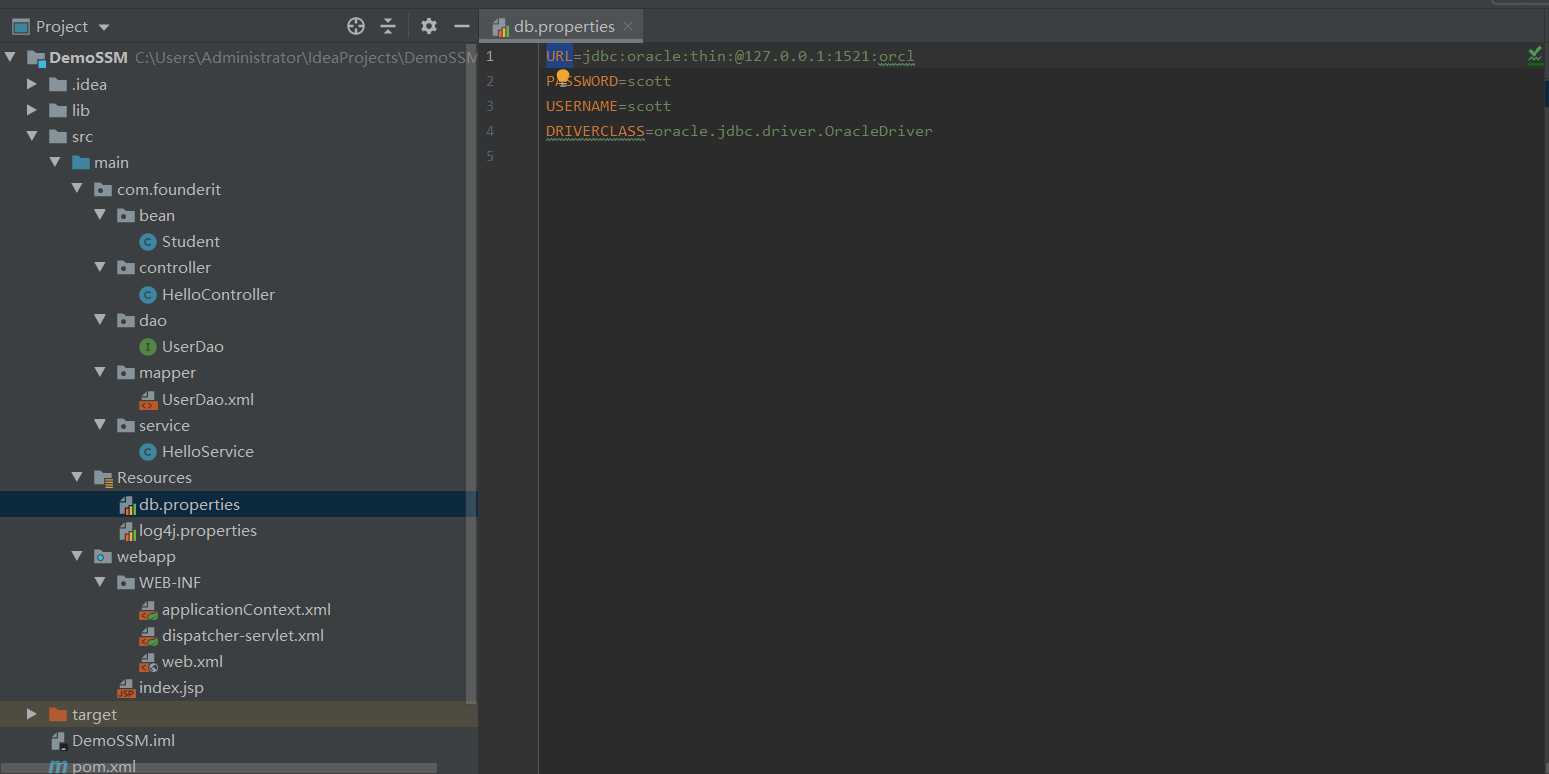Open Project panel settings gear
Screen dimensions: 1549x774
point(429,26)
